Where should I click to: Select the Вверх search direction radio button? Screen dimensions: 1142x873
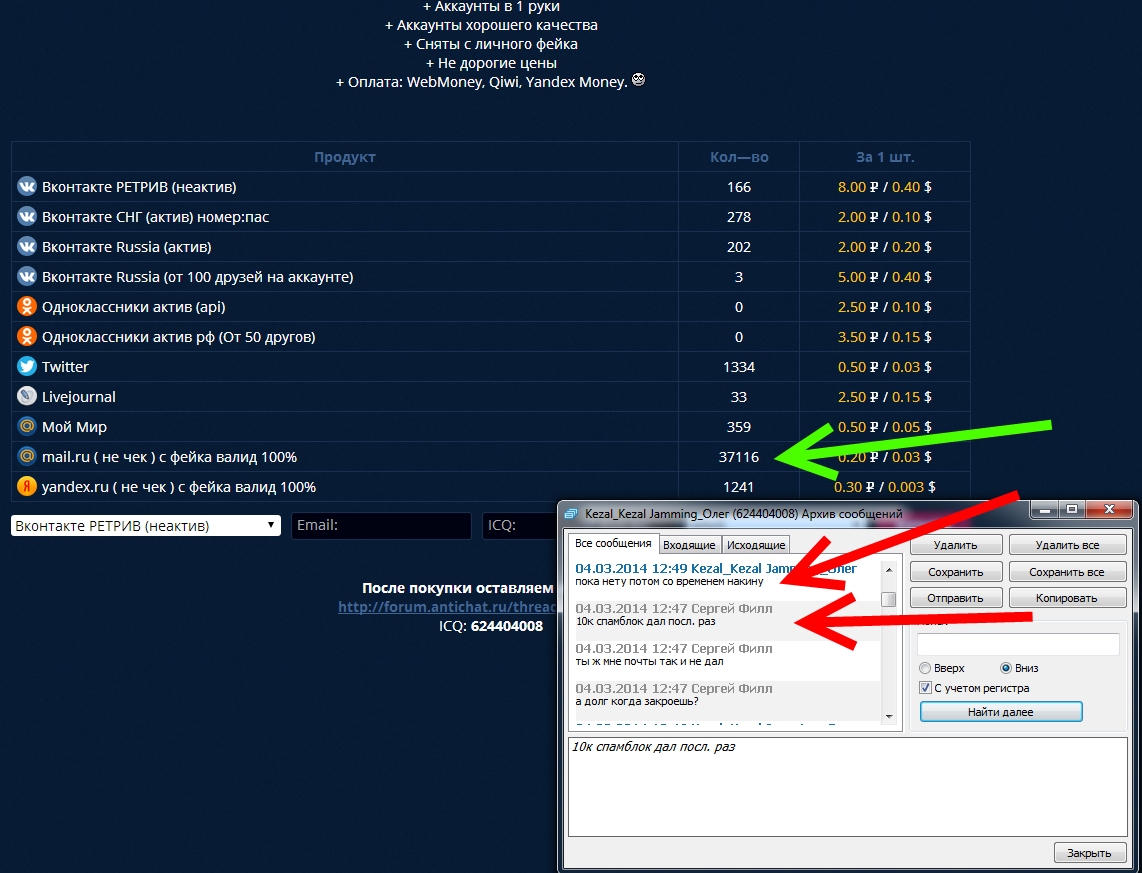[925, 668]
